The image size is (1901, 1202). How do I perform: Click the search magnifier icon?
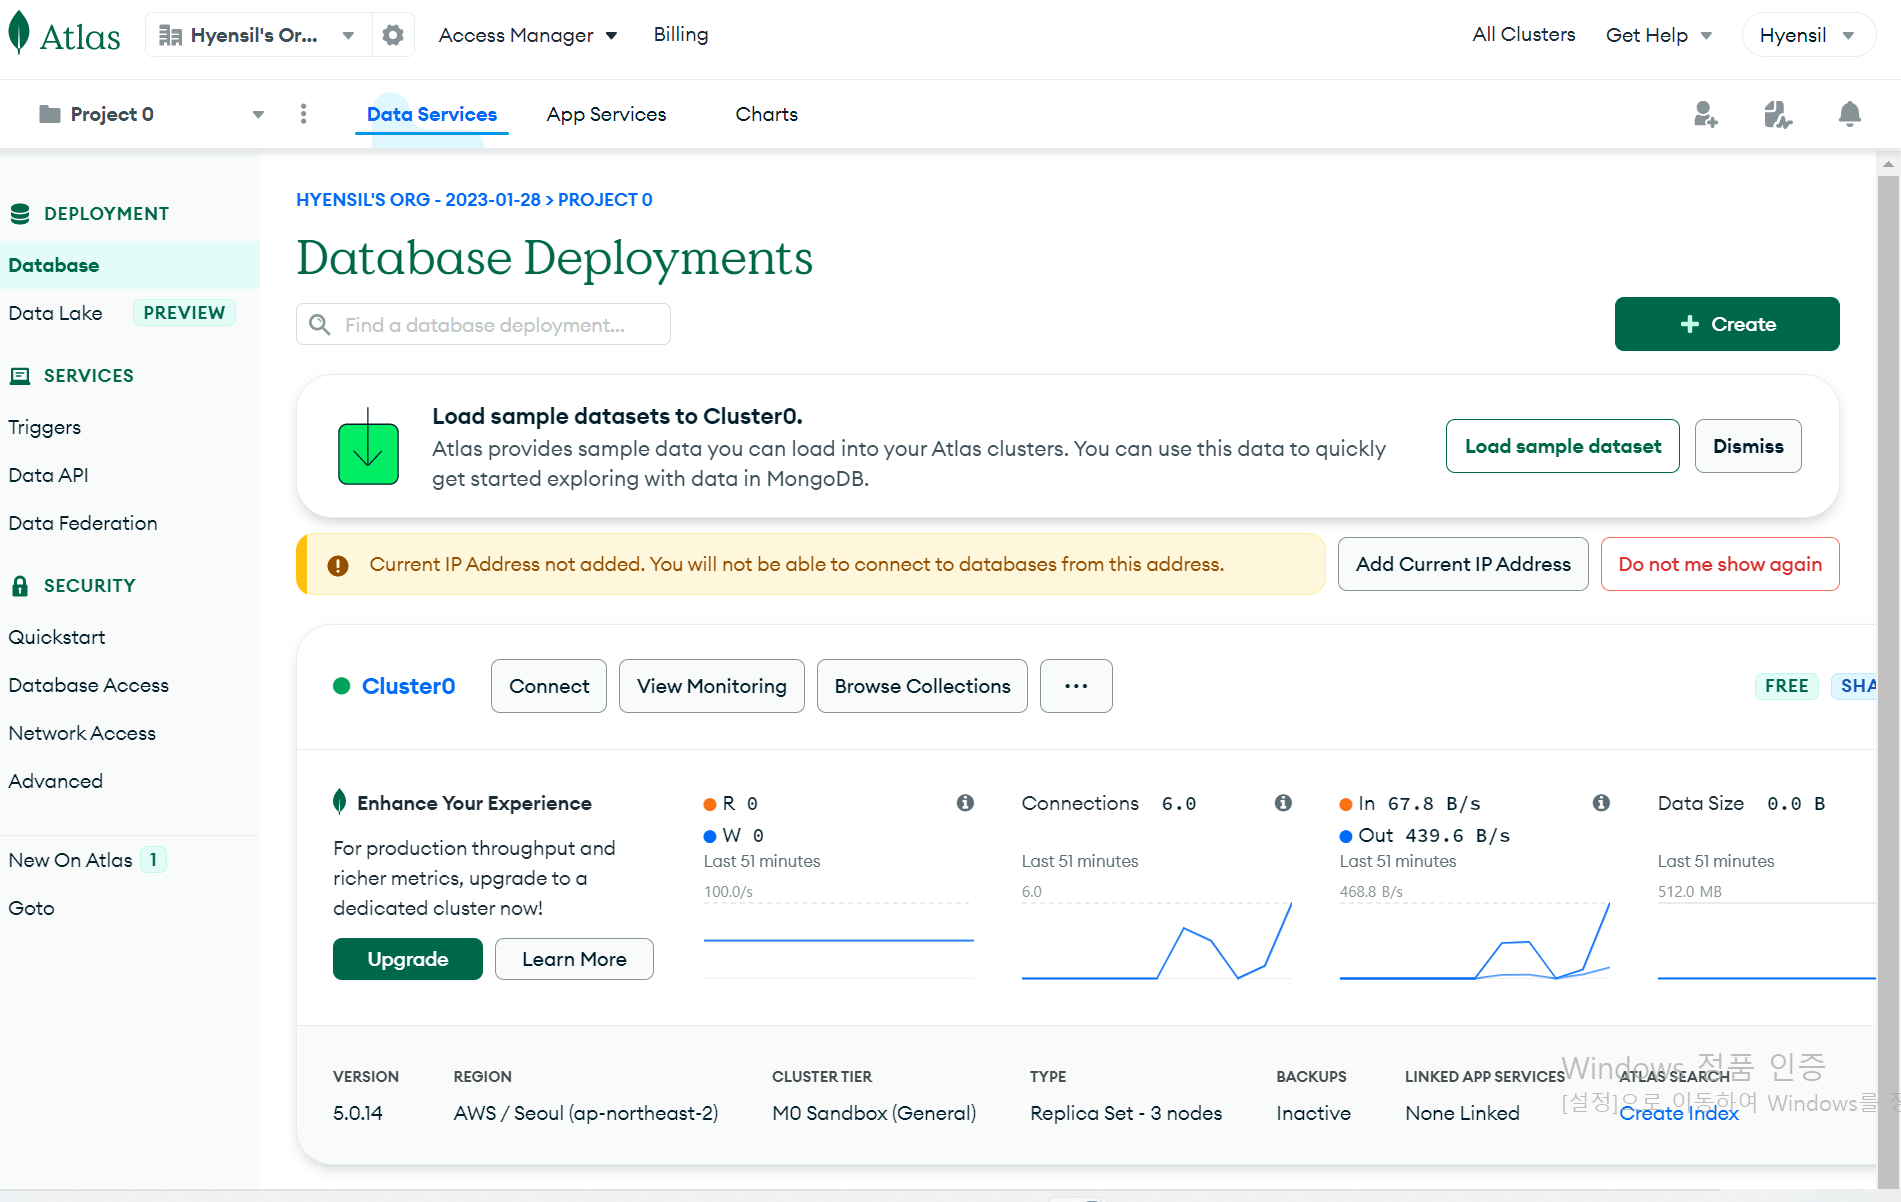point(320,325)
